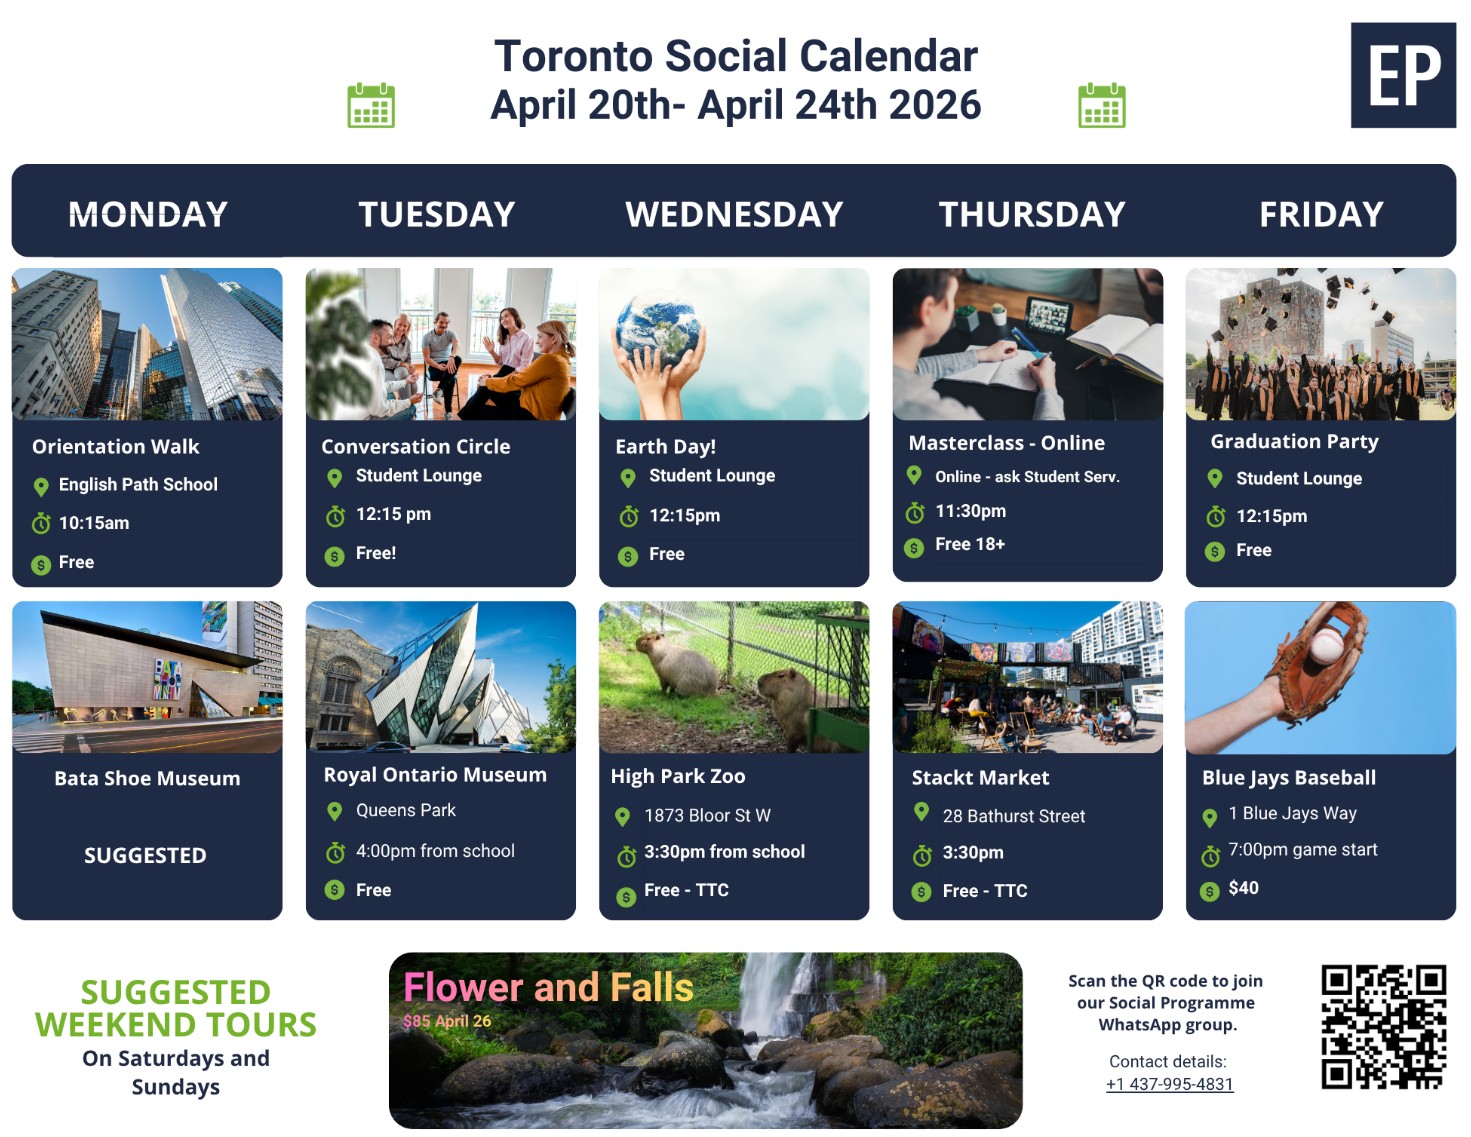The image size is (1471, 1137).
Task: Click the Earth Day globe photo
Action: click(x=734, y=344)
